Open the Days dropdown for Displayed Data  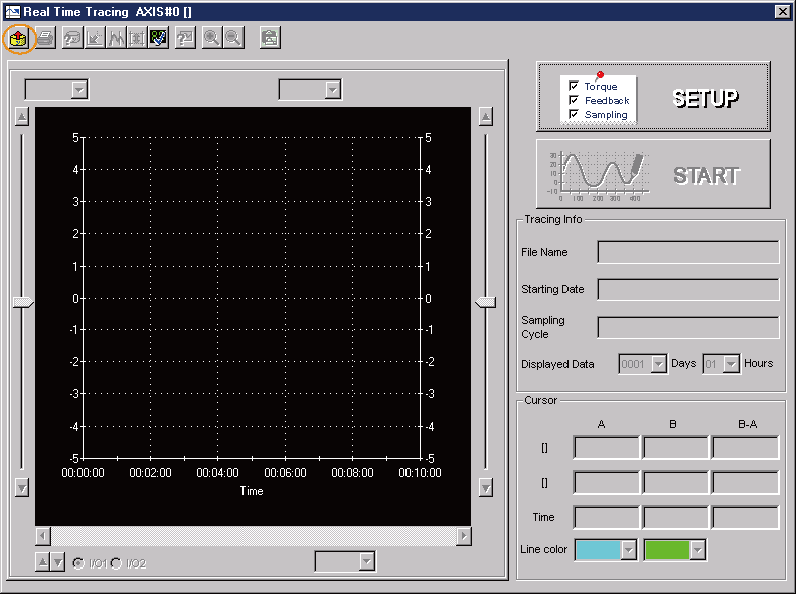coord(658,364)
